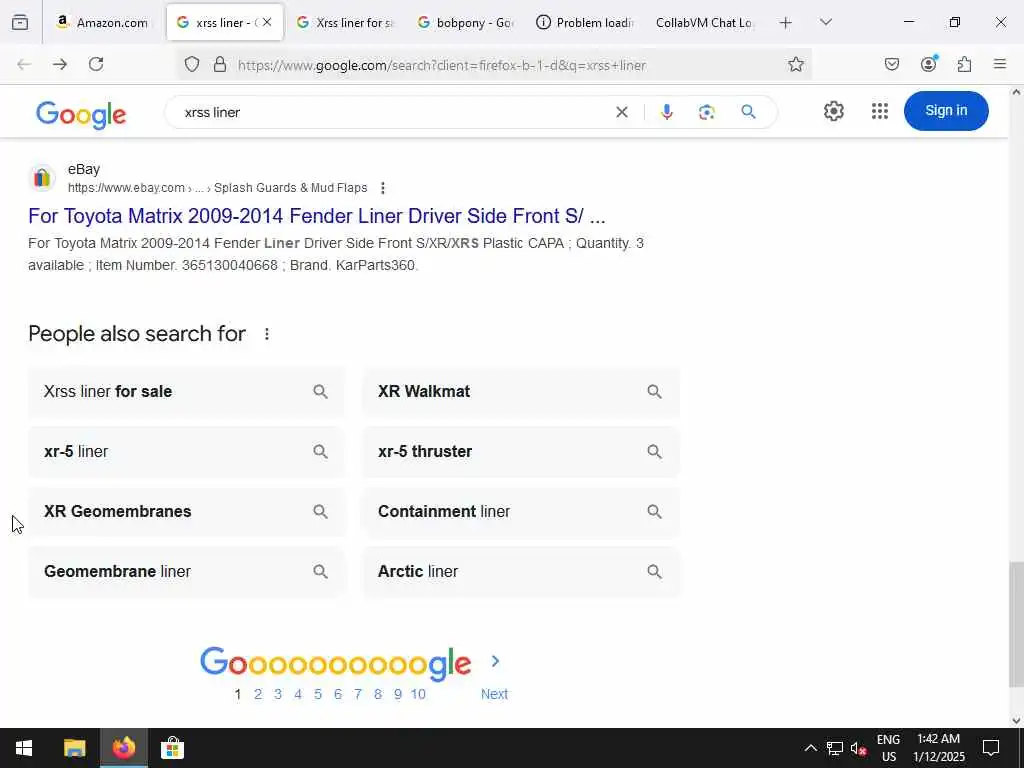This screenshot has height=768, width=1024.
Task: Close the xrss liner tab
Action: pyautogui.click(x=267, y=22)
